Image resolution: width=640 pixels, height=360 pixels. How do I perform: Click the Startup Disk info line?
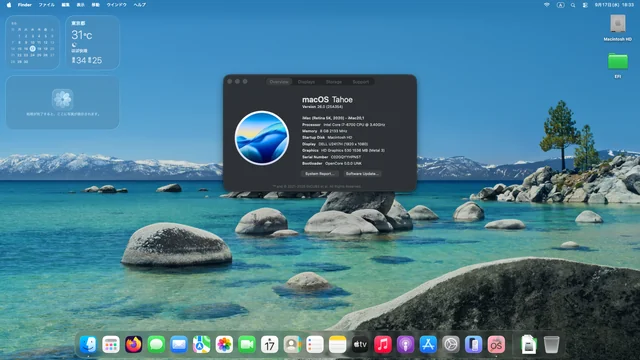327,138
